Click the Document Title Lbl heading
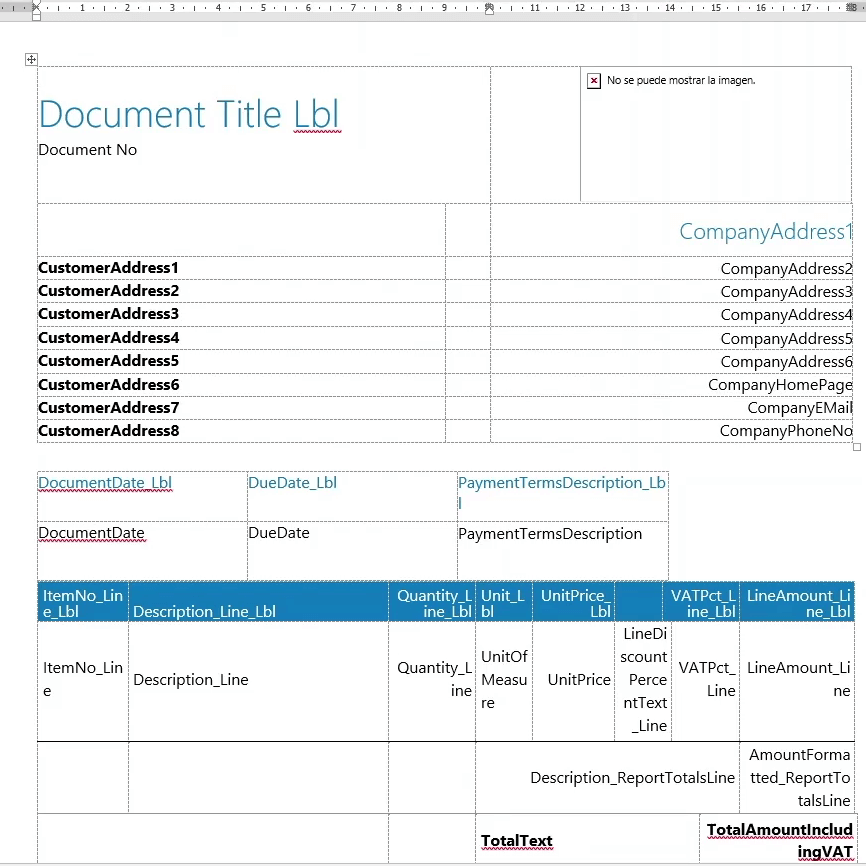The image size is (866, 866). (x=189, y=115)
